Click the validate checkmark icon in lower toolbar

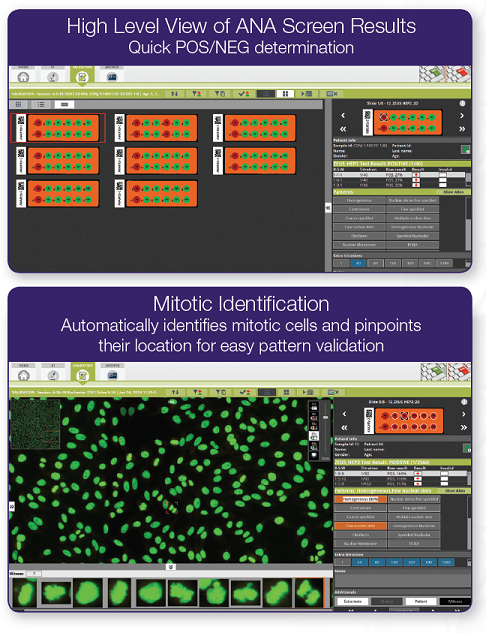(244, 392)
